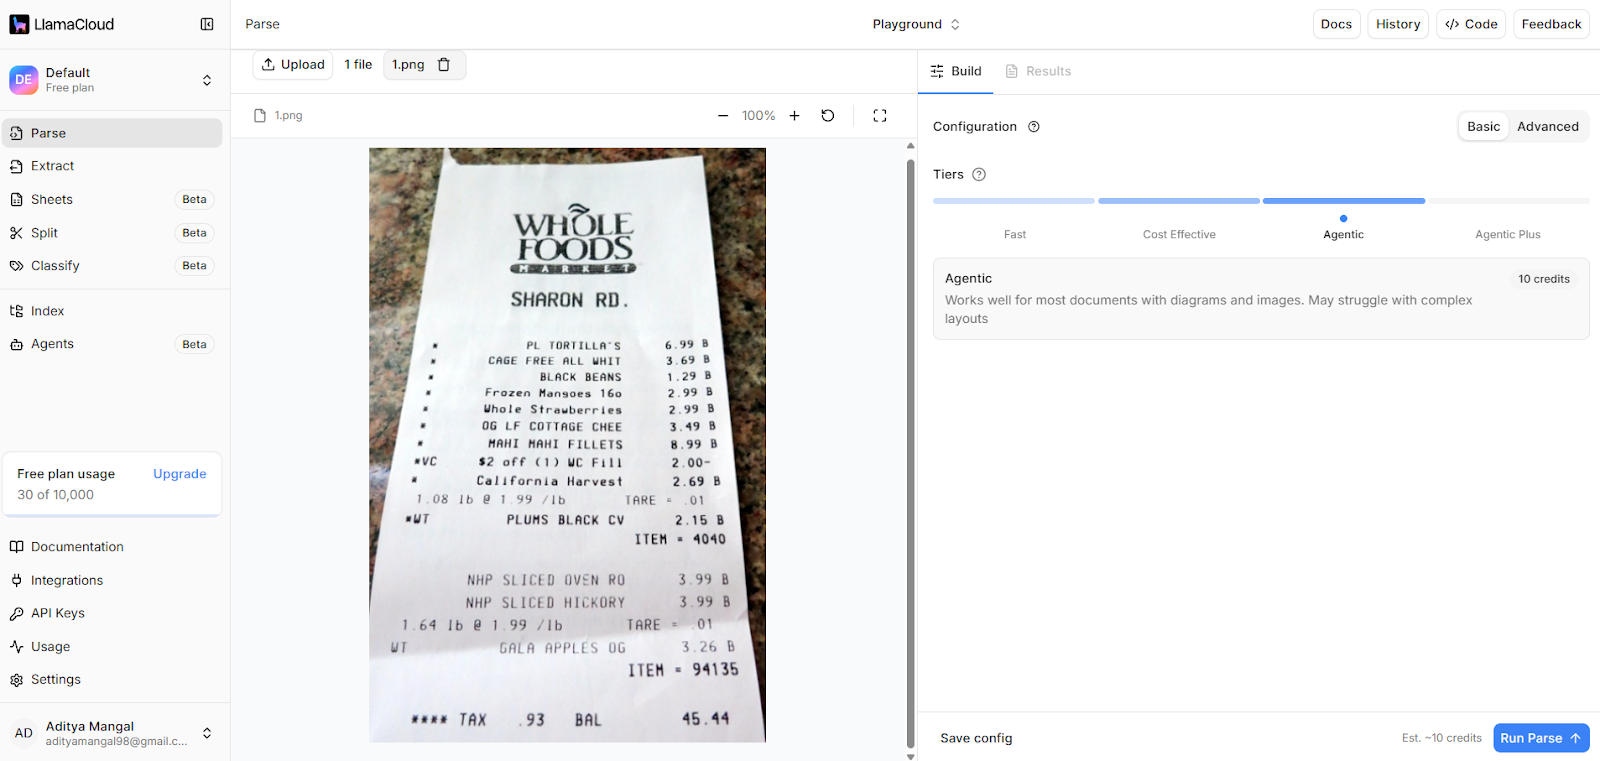Zoom in the document preview
Viewport: 1600px width, 761px height.
(x=795, y=116)
